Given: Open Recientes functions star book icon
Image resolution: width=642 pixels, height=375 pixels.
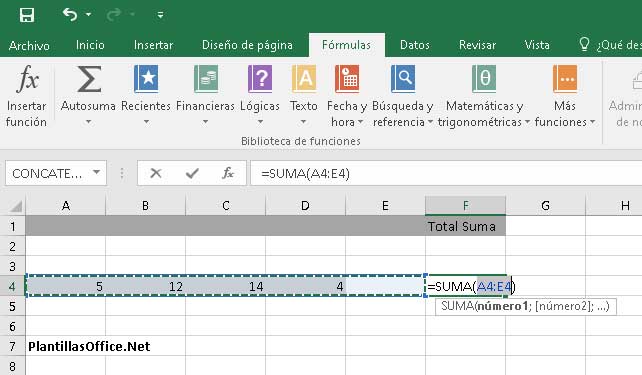Looking at the screenshot, I should (x=146, y=79).
